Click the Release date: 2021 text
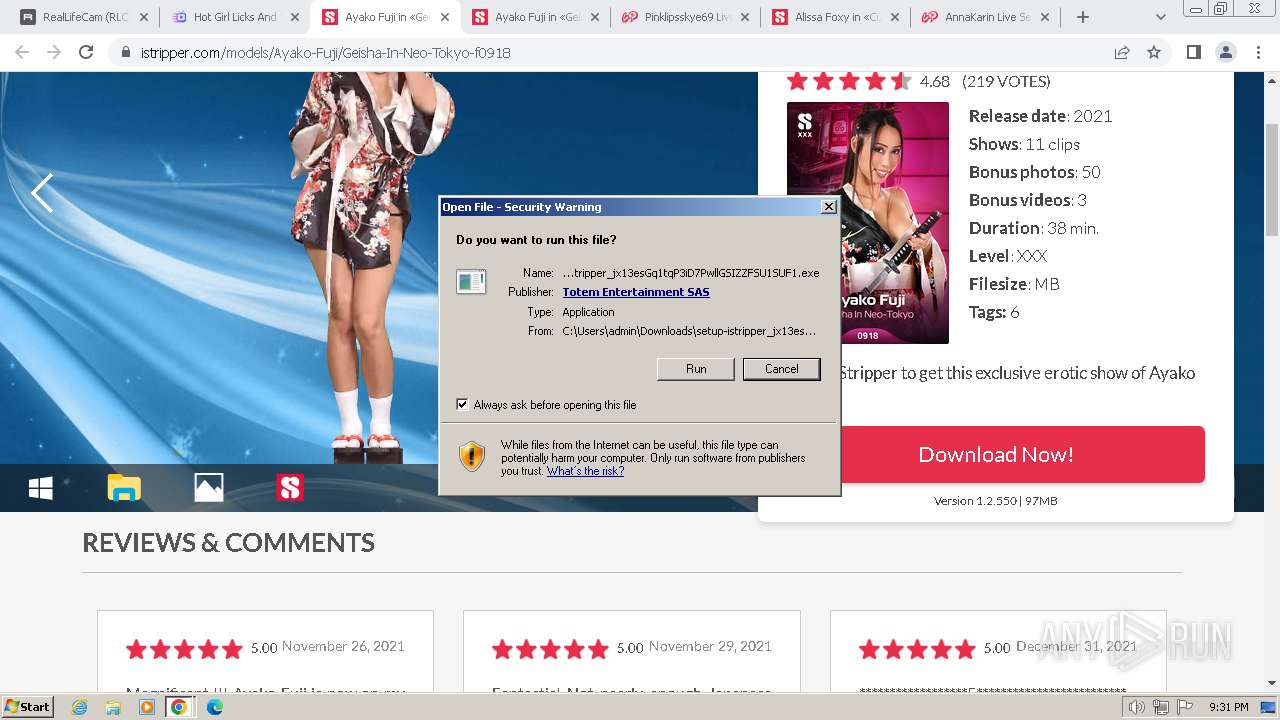The image size is (1280, 720). pos(1040,116)
